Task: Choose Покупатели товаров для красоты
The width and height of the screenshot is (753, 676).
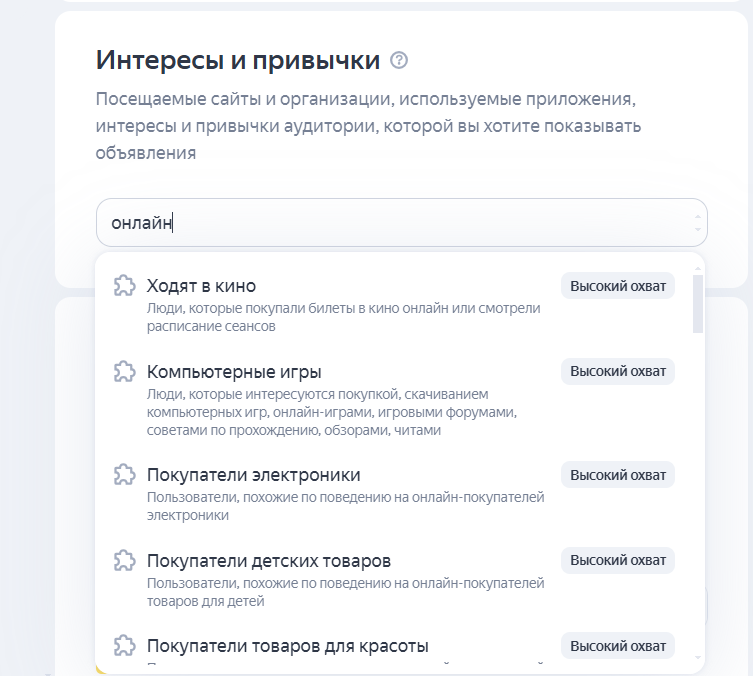Action: point(287,646)
